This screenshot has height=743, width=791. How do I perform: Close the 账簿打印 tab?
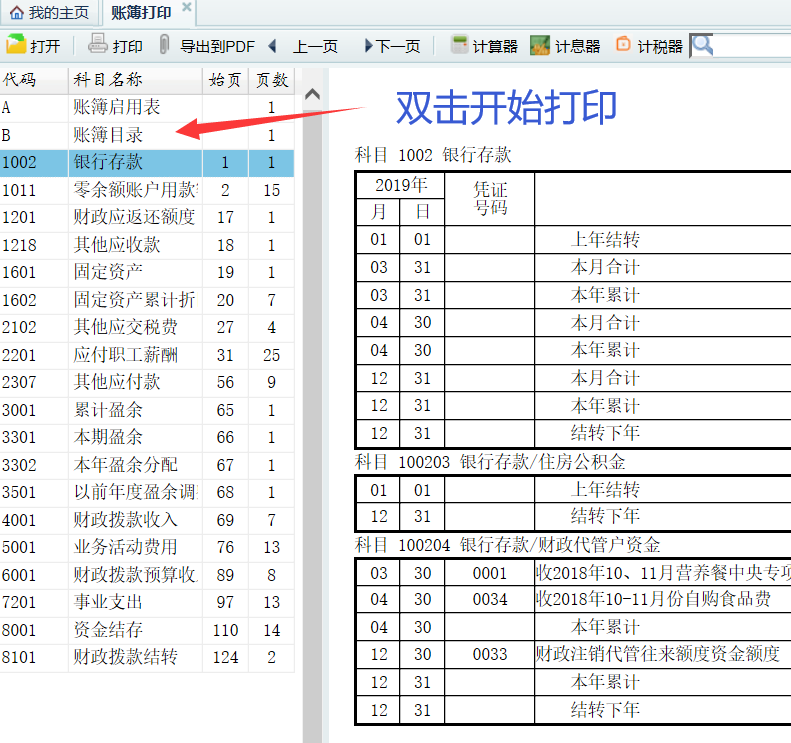pos(187,7)
